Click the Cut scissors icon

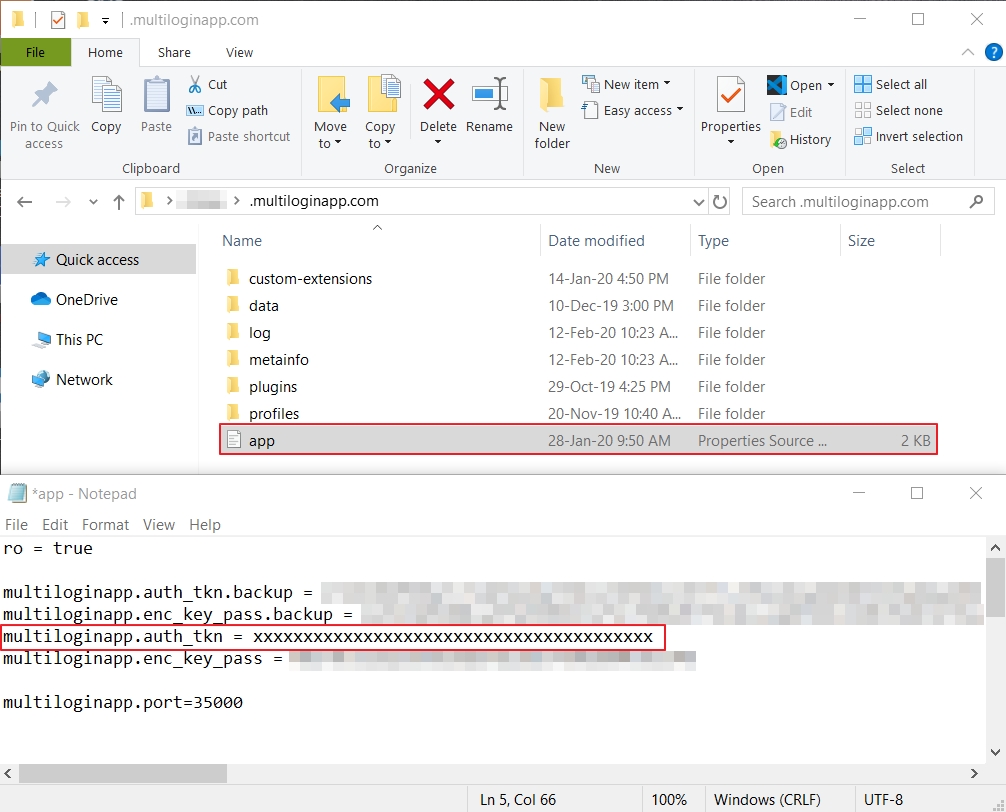point(195,84)
